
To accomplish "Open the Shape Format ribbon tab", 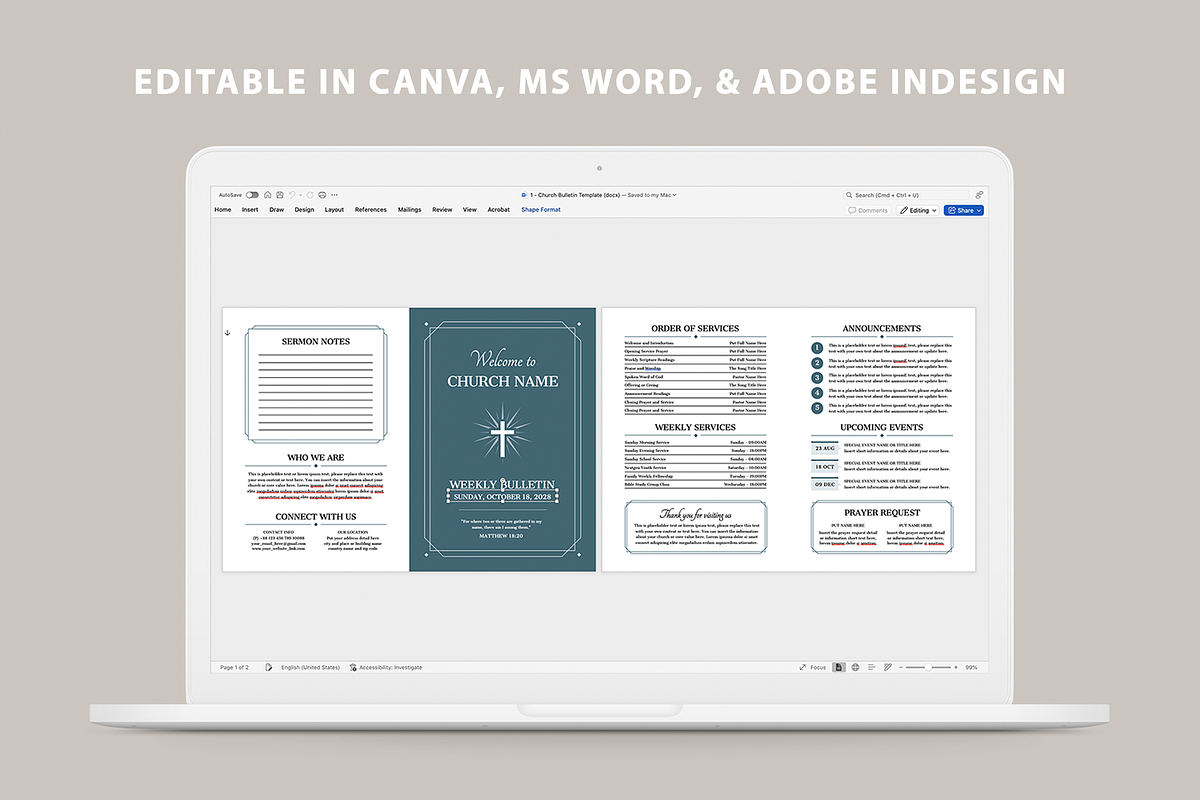I will 541,210.
